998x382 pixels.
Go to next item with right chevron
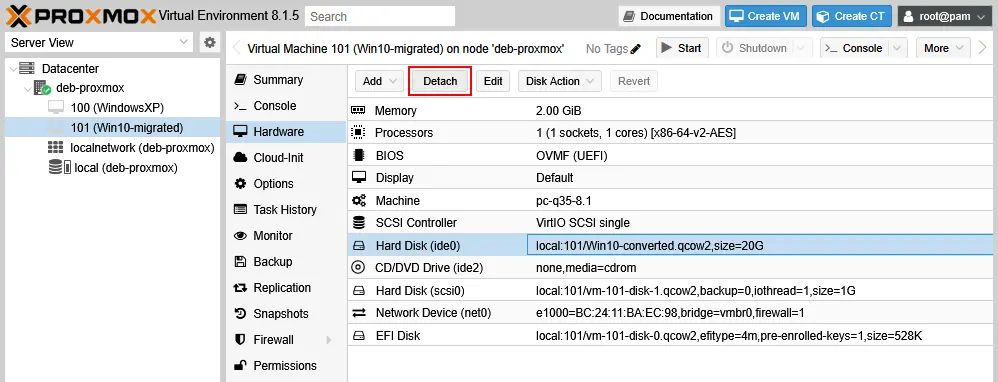coord(983,48)
